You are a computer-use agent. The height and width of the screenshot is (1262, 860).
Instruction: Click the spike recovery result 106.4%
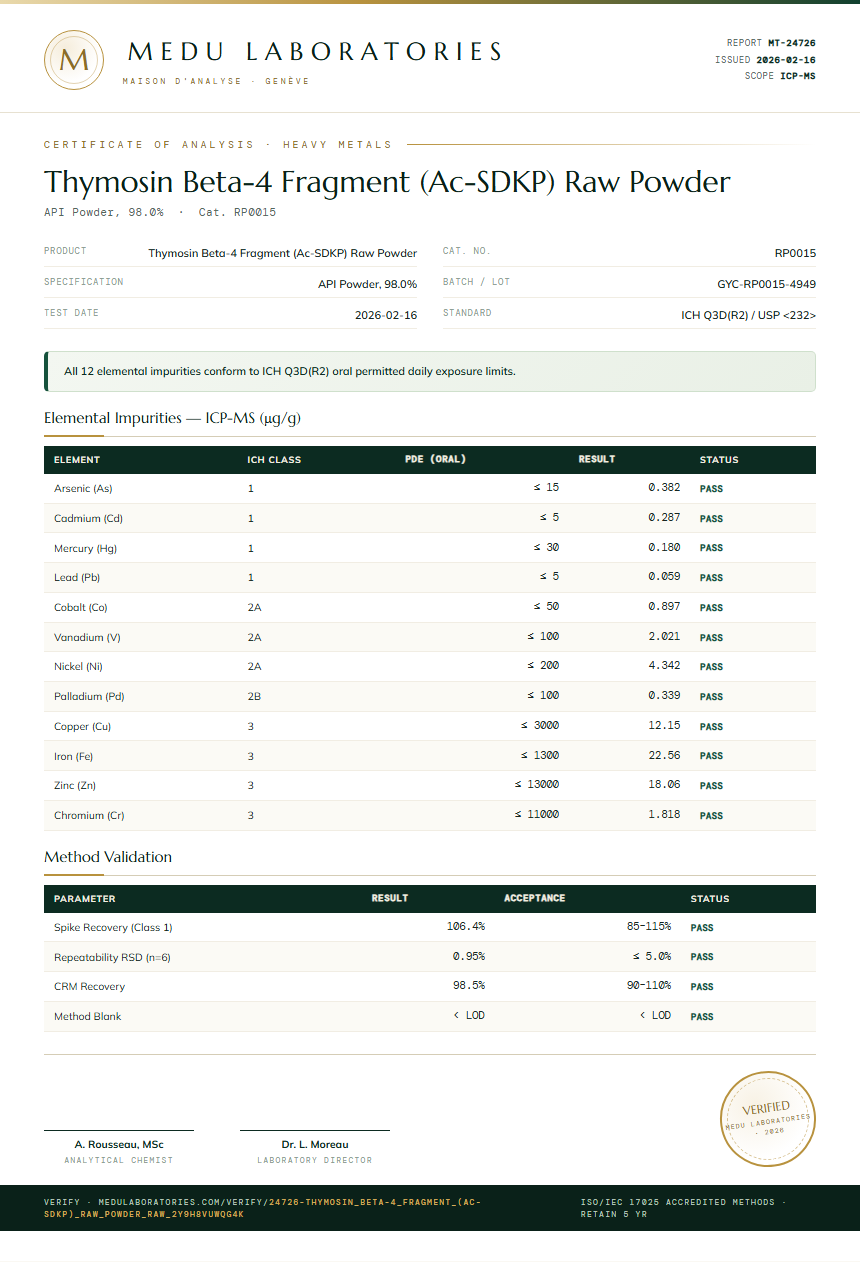tap(466, 927)
